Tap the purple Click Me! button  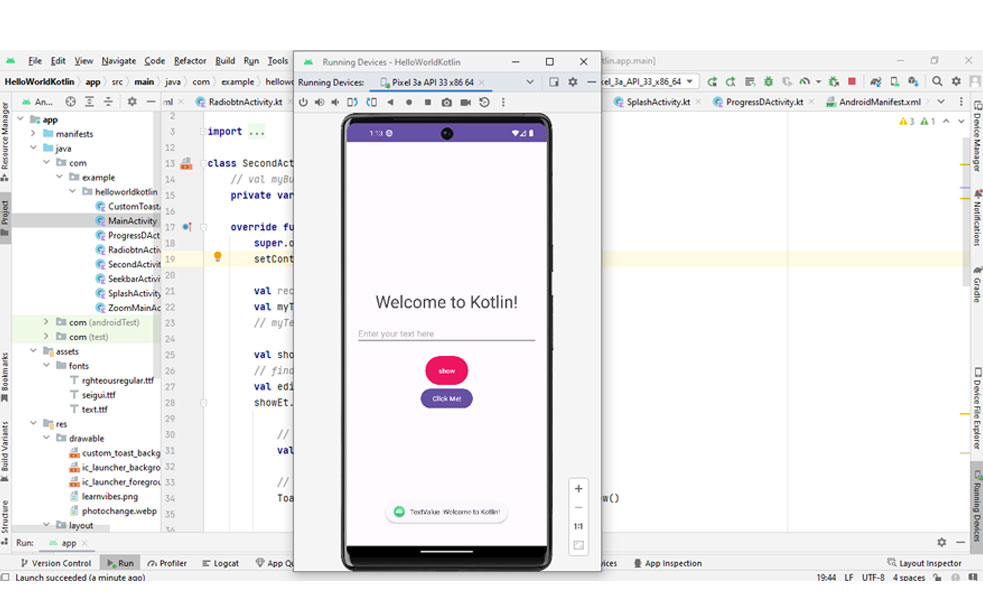point(446,398)
